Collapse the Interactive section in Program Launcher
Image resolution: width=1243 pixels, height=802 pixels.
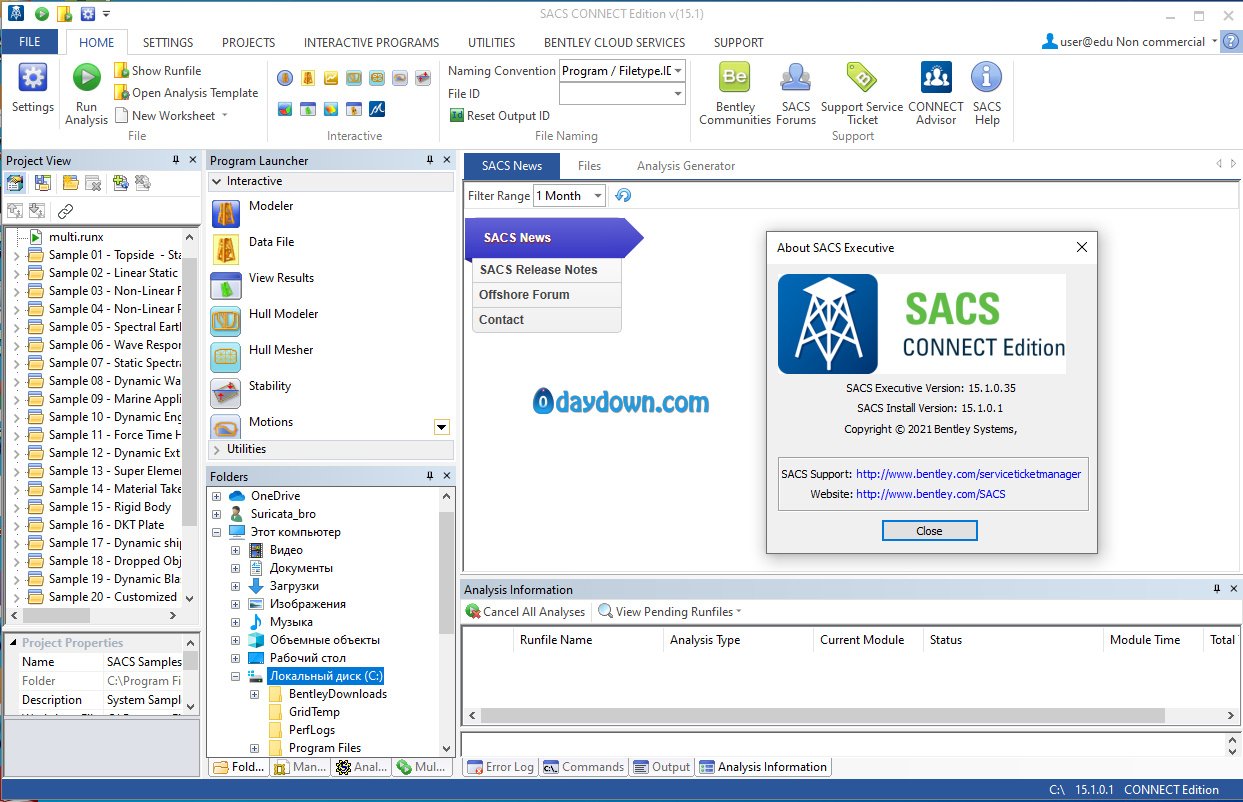pyautogui.click(x=216, y=181)
